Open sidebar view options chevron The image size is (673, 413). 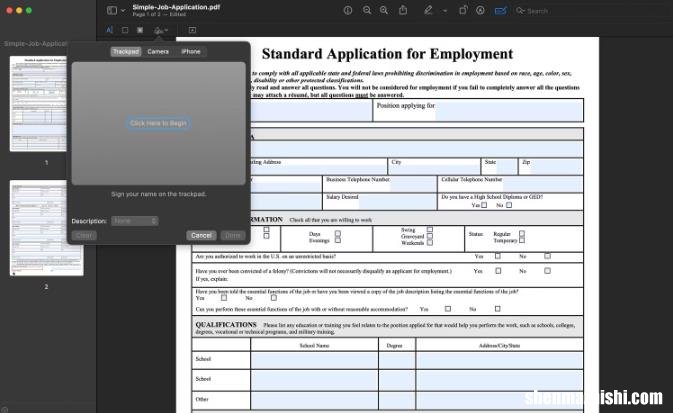pos(123,10)
